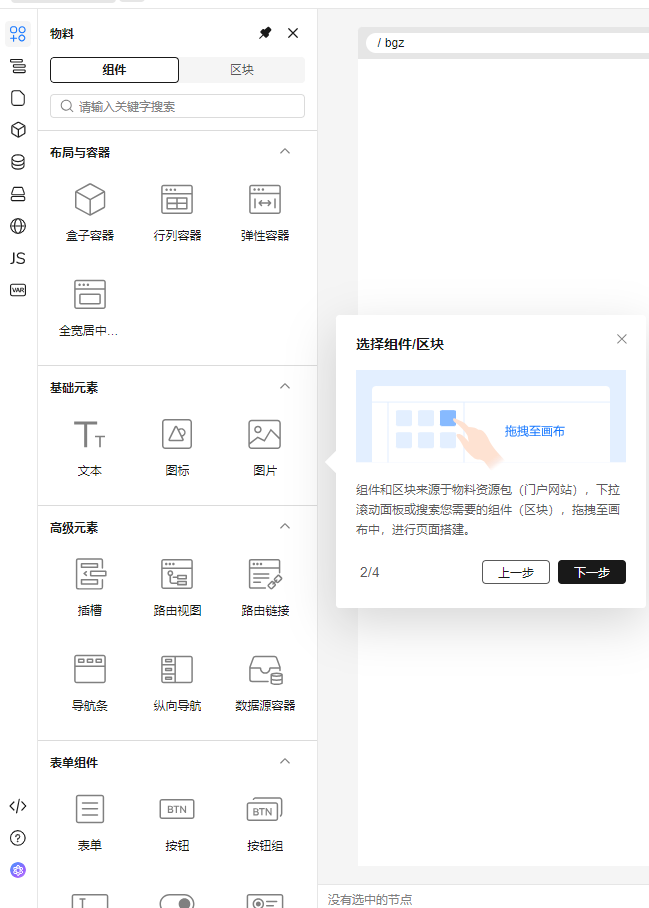Open the purple robot assistant icon
This screenshot has width=649, height=908.
click(18, 870)
